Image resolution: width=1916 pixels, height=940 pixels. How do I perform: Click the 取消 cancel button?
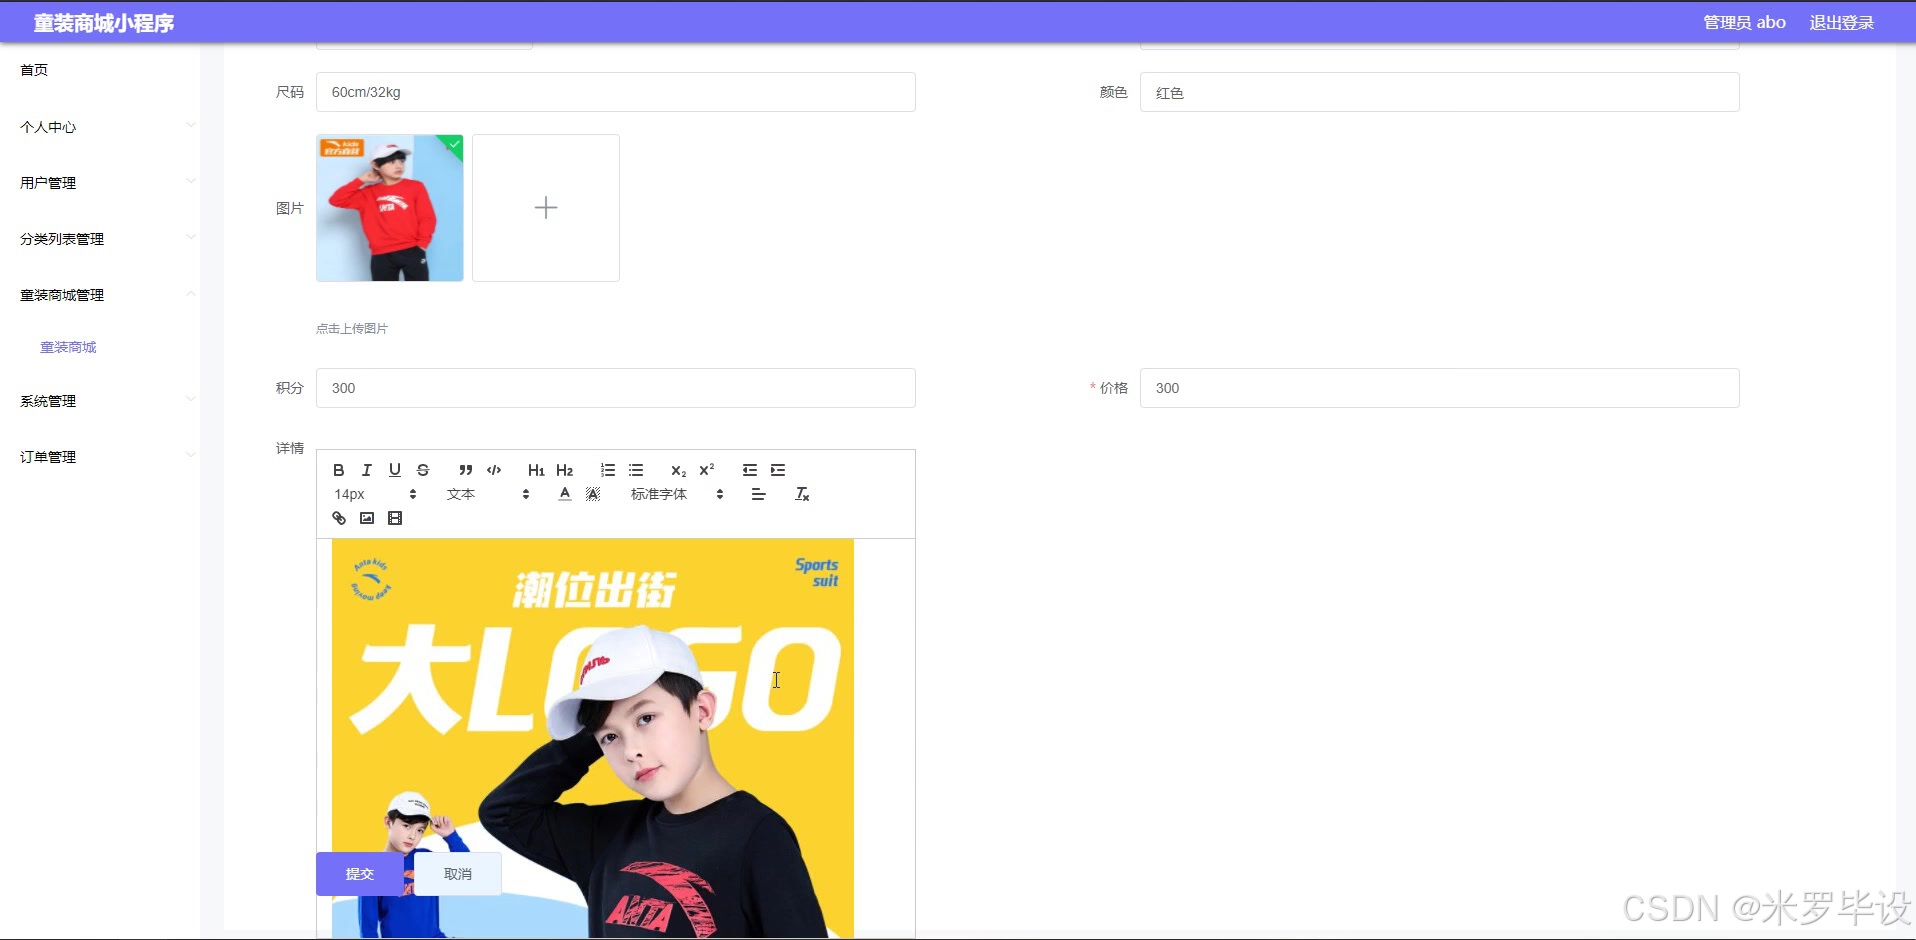click(458, 874)
